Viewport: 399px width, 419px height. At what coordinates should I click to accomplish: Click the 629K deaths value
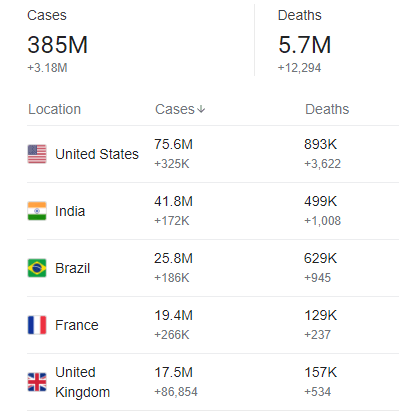coord(320,258)
